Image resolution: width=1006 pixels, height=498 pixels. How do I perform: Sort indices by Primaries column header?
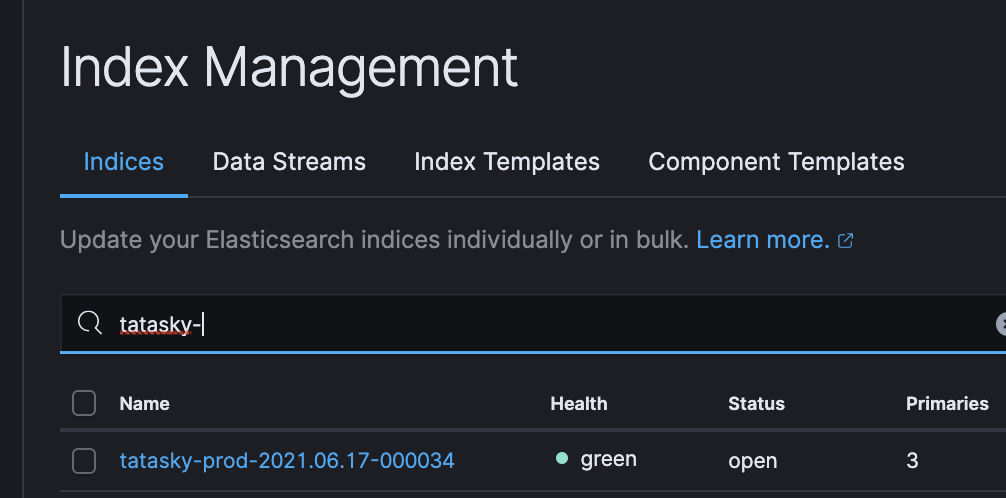[947, 404]
